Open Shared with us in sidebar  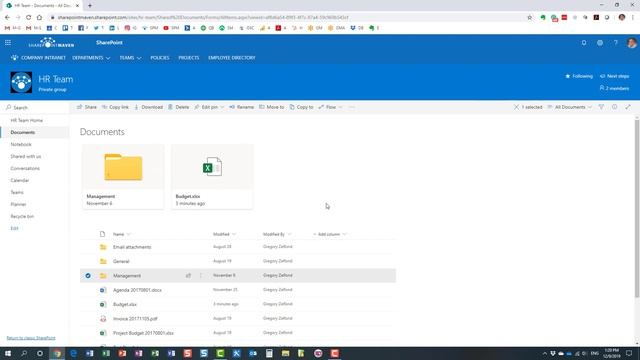26,156
